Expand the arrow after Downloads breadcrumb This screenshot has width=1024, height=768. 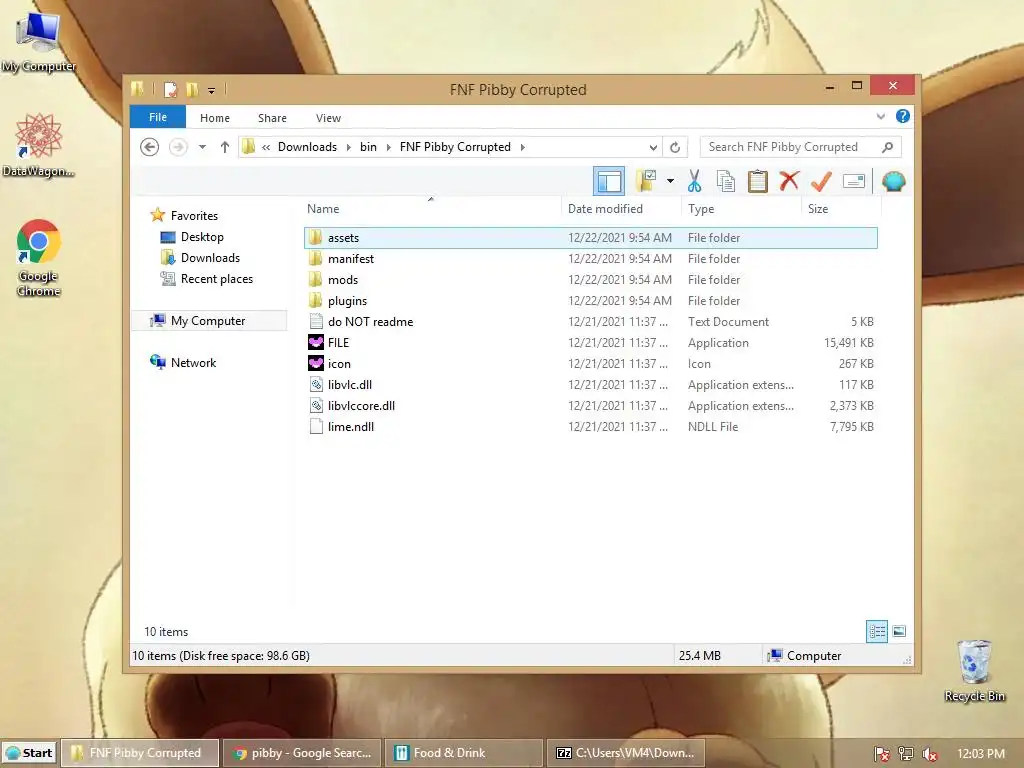(x=348, y=147)
